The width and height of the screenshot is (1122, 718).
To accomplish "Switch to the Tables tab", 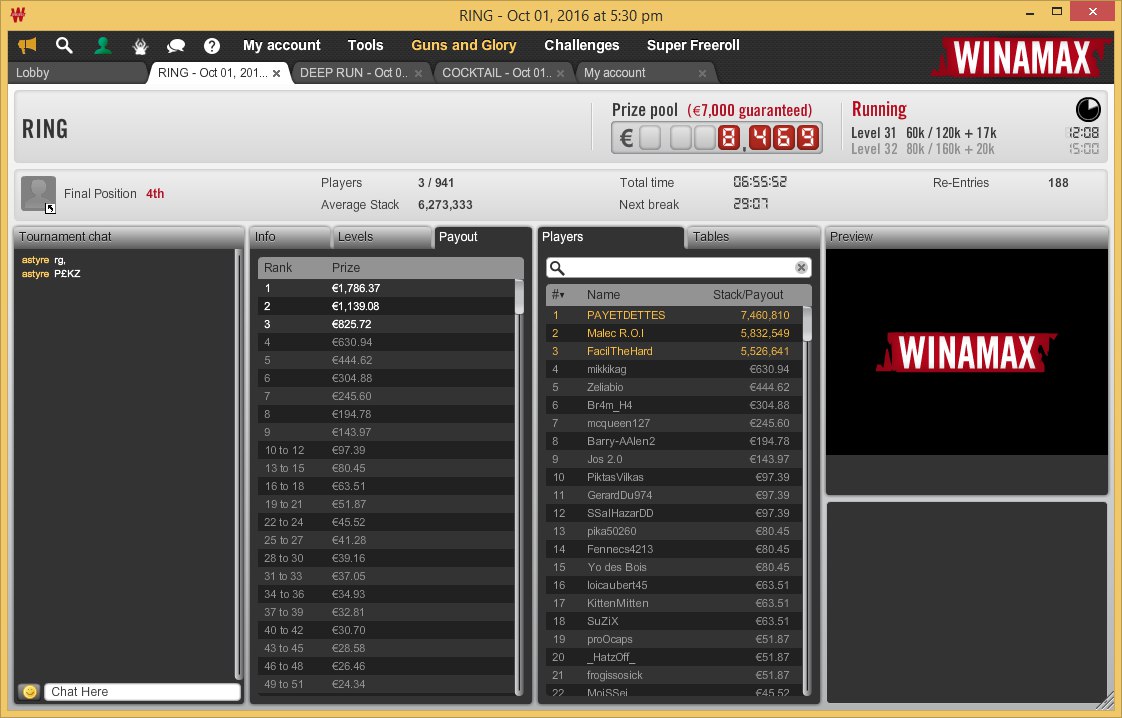I will [752, 237].
